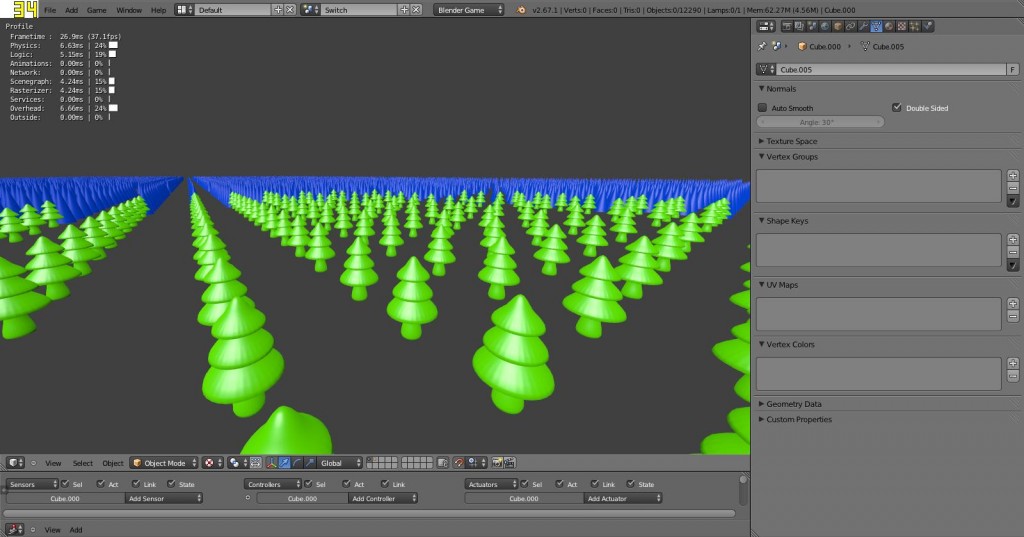1024x537 pixels.
Task: Open the Add Actuator dropdown
Action: pos(623,498)
